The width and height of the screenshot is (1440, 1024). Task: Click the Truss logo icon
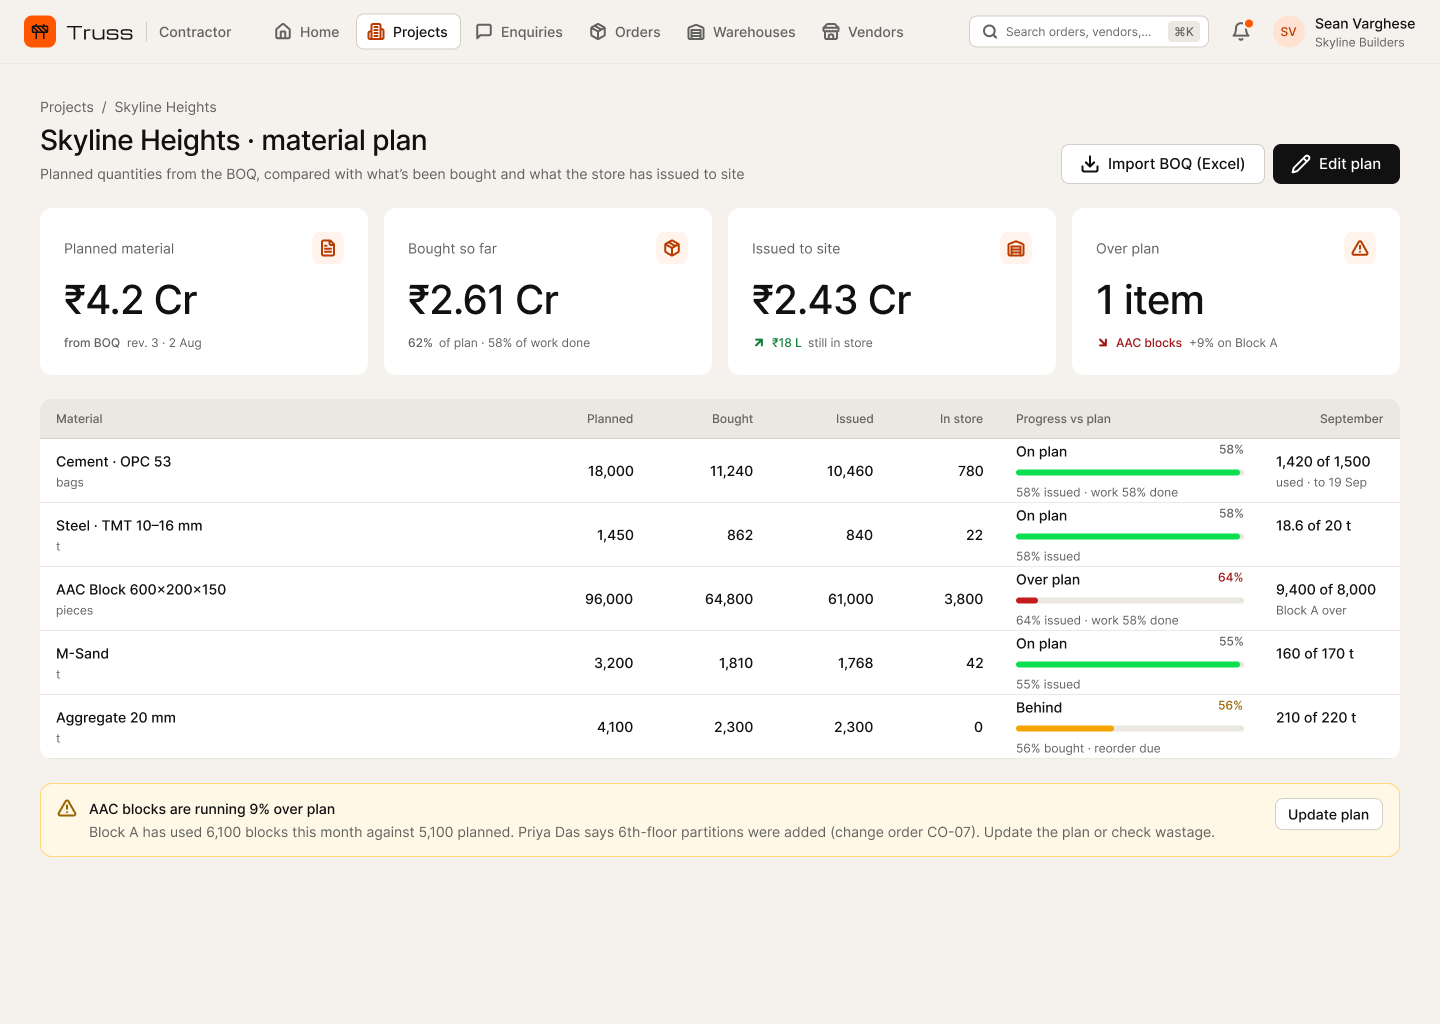pyautogui.click(x=40, y=32)
